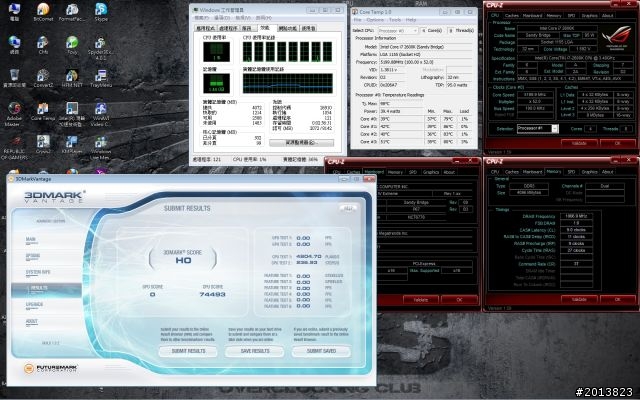
Task: Click OK in CPU-Z Memory window
Action: [618, 299]
